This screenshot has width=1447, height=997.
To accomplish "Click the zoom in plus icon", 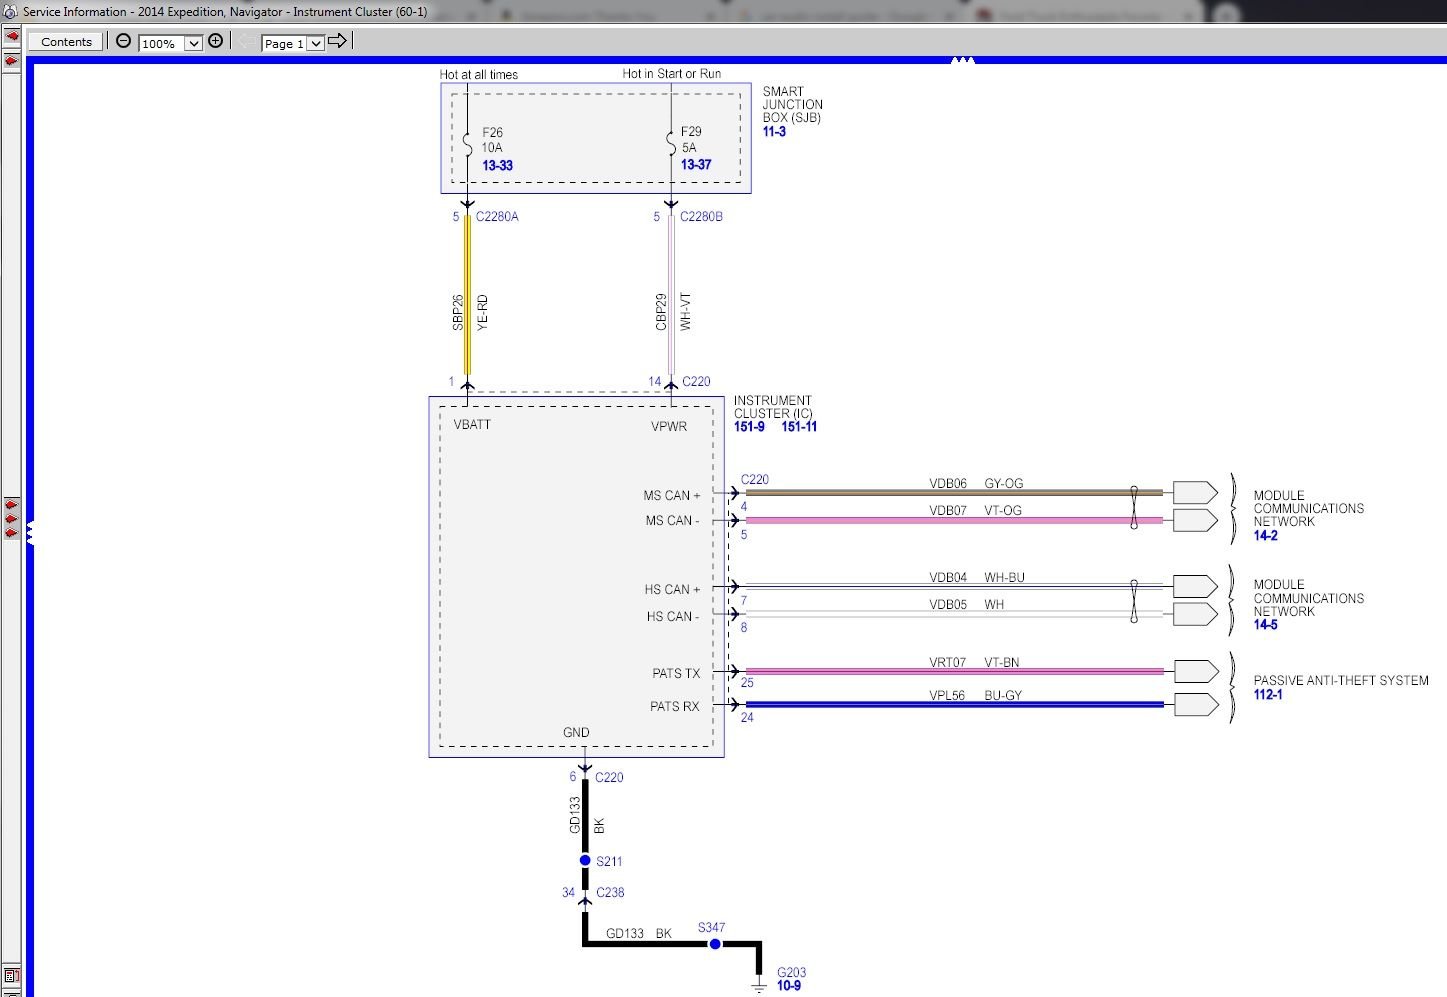I will [x=215, y=41].
